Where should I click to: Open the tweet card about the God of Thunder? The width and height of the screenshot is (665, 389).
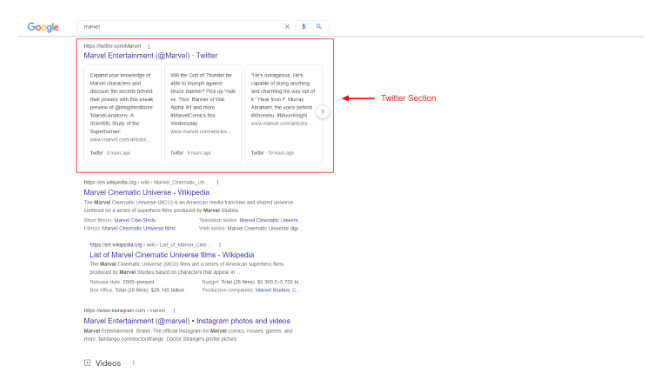[x=203, y=114]
